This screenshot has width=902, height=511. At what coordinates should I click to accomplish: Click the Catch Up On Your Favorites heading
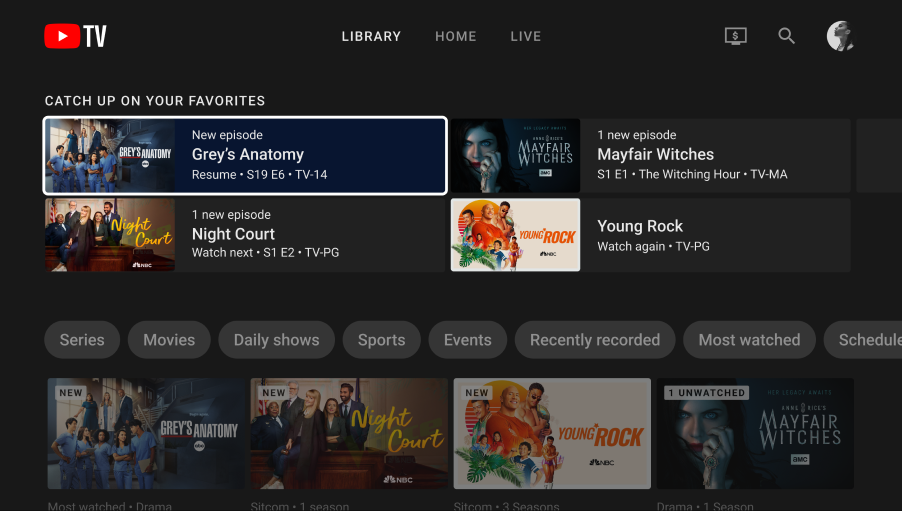click(x=155, y=101)
